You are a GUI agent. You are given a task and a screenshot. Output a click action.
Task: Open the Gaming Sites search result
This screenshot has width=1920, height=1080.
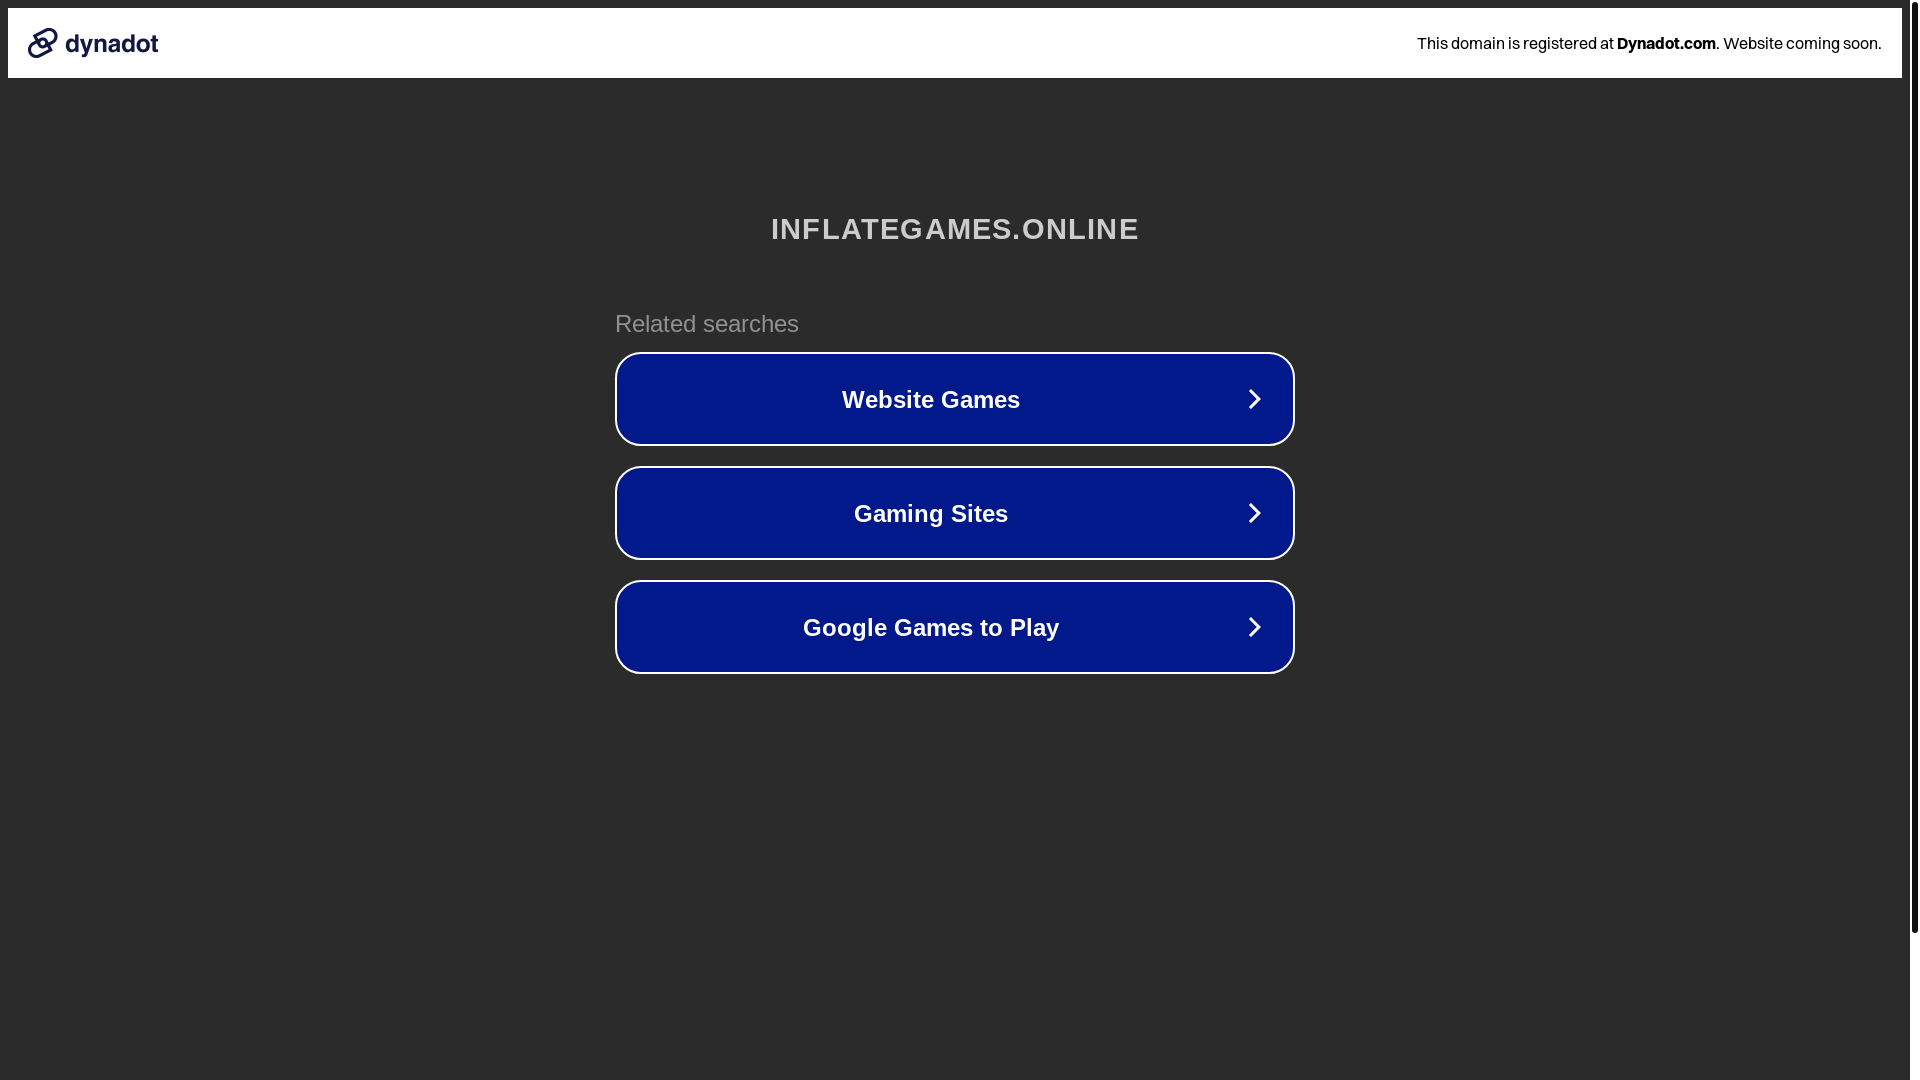tap(955, 513)
